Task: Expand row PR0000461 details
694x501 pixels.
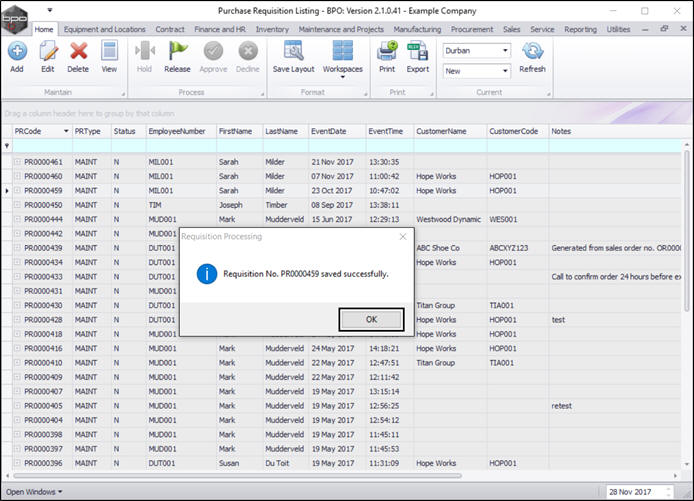Action: click(x=17, y=162)
